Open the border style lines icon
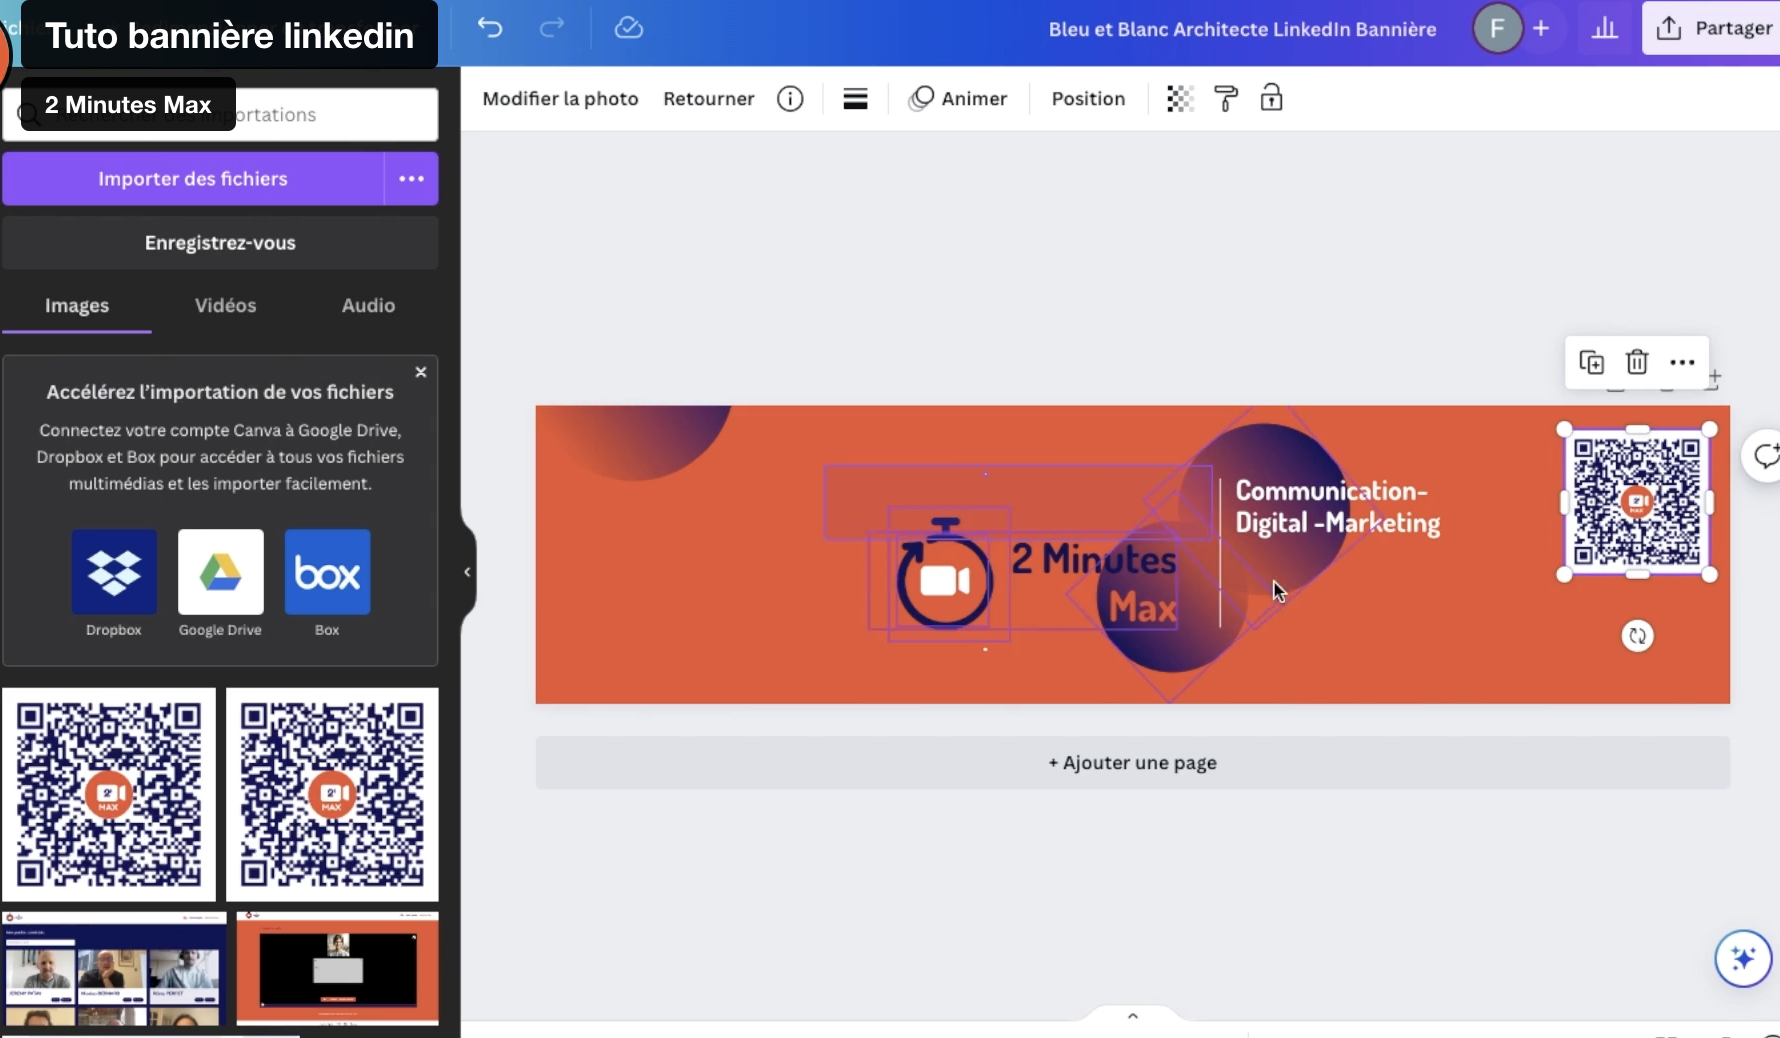Screen dimensions: 1780x1038 click(855, 99)
